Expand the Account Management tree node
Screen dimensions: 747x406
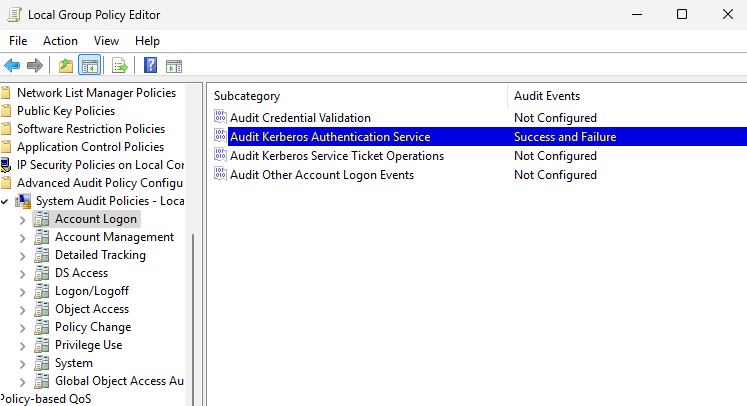(22, 237)
